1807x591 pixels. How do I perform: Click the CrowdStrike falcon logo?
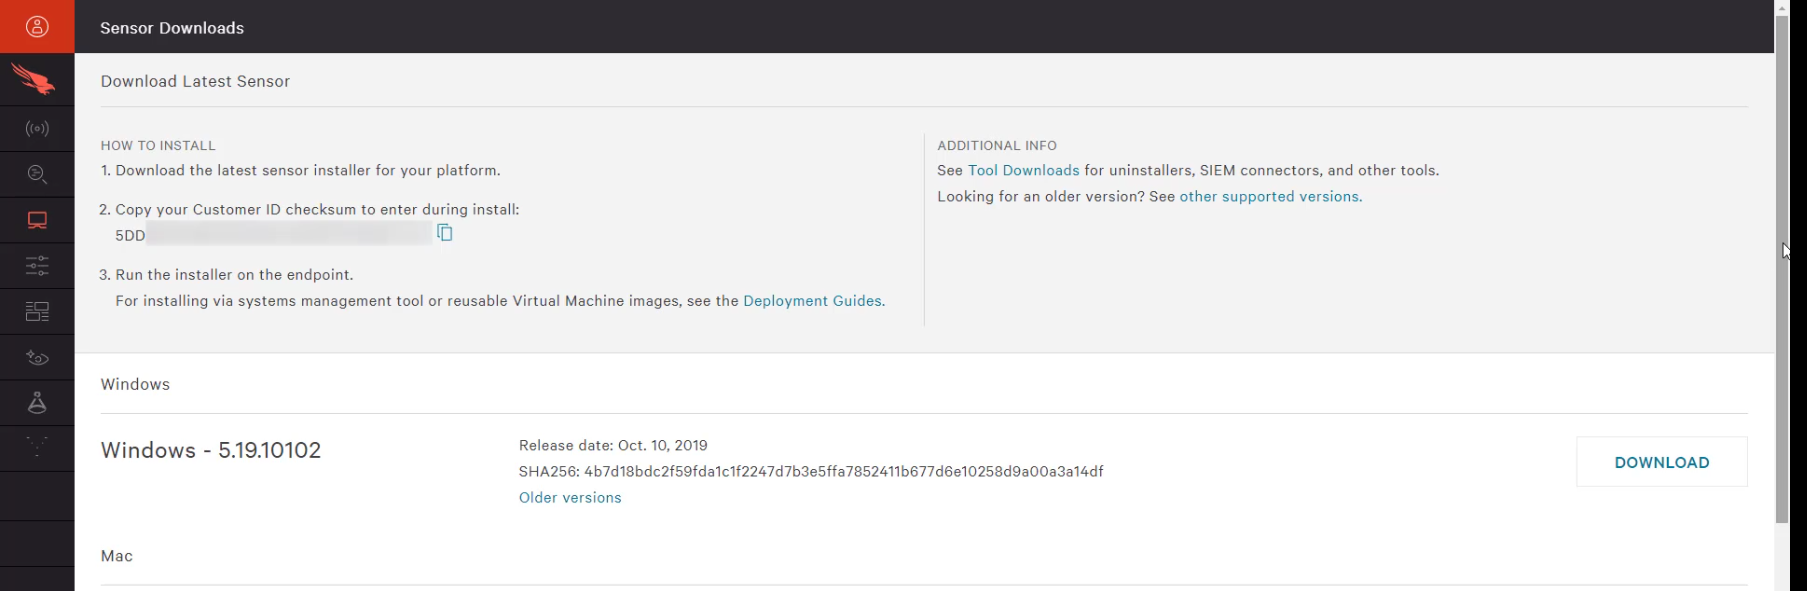coord(33,79)
